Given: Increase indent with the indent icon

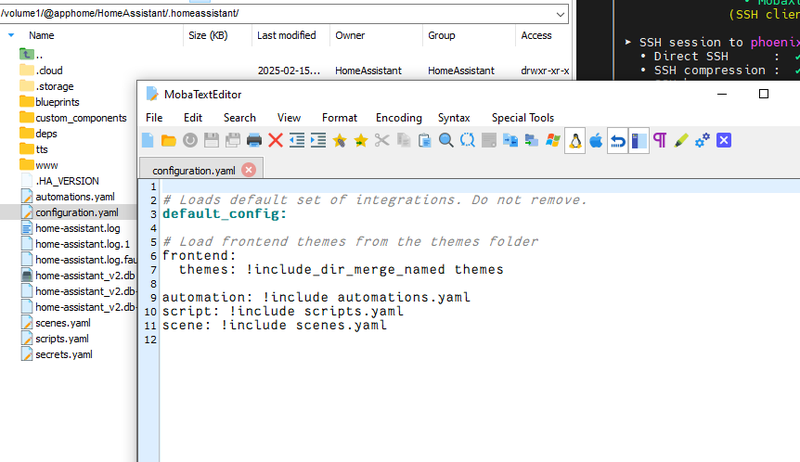Looking at the screenshot, I should [x=318, y=140].
